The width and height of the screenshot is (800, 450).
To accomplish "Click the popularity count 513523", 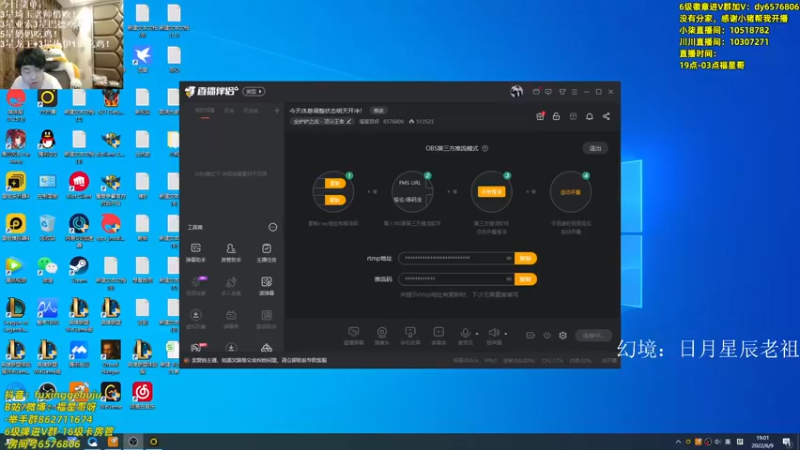I will tap(421, 121).
